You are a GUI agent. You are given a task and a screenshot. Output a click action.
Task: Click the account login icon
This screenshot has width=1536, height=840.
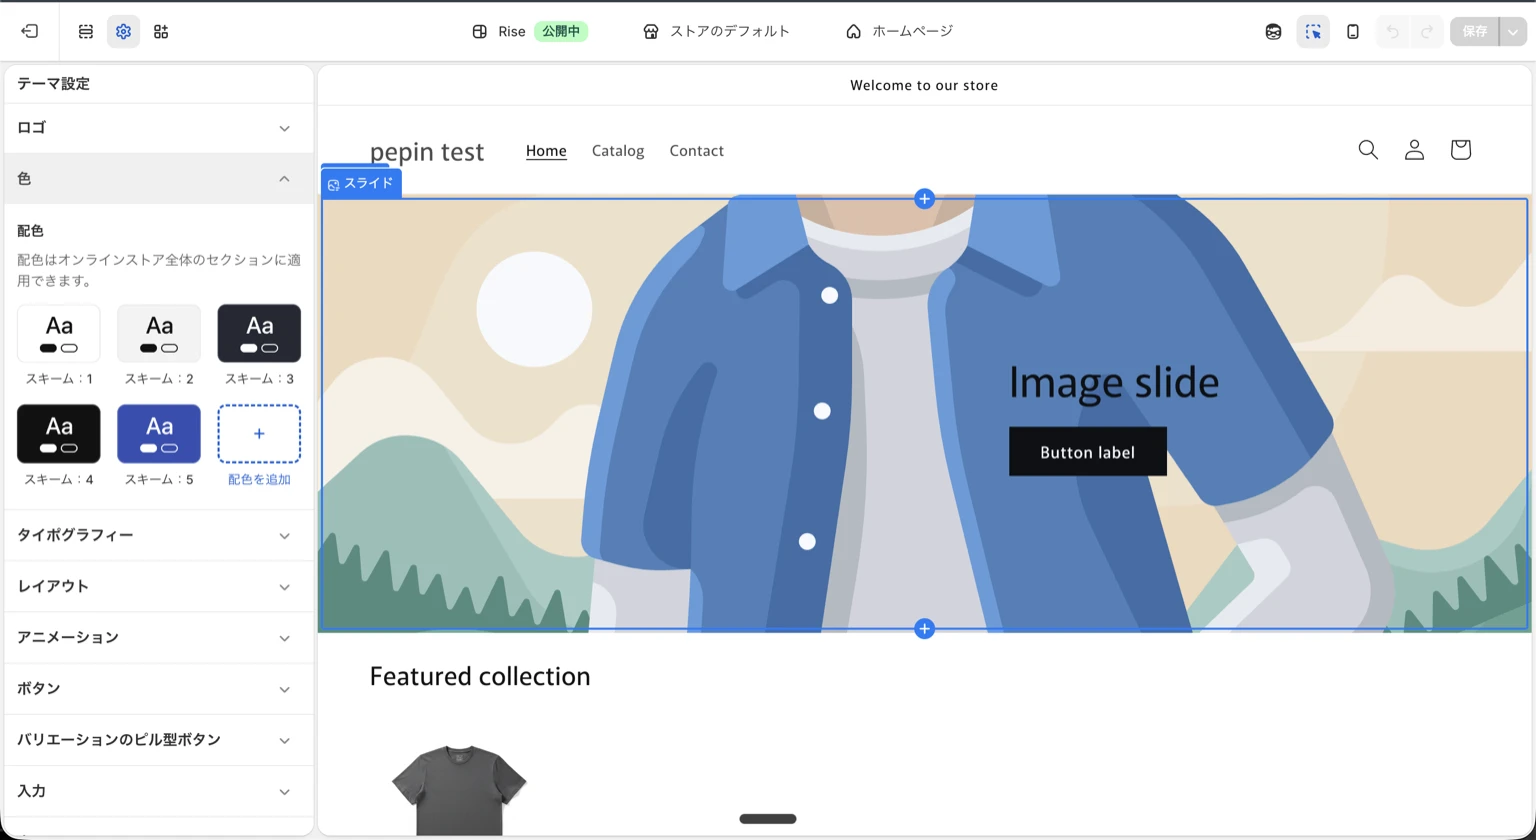(1414, 150)
